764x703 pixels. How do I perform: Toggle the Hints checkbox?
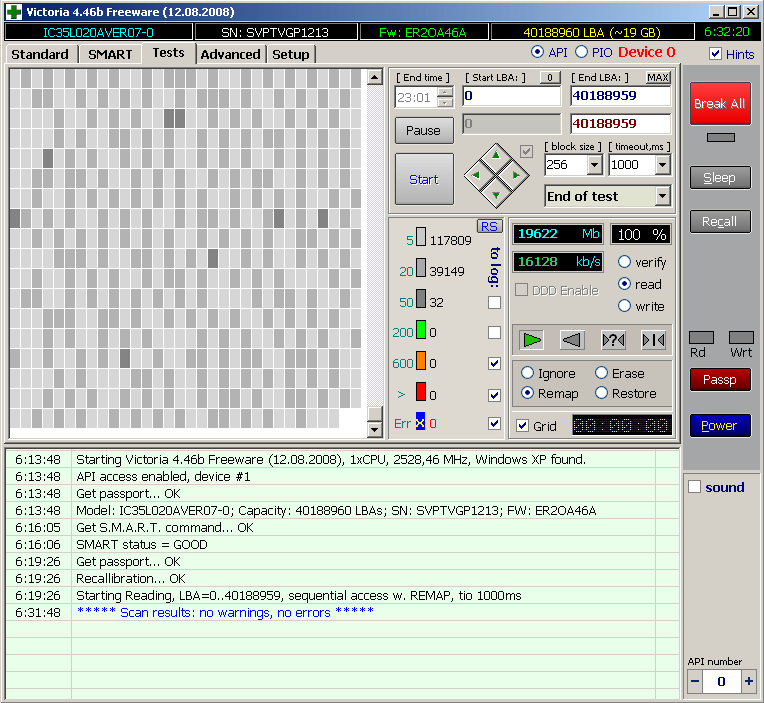(x=715, y=54)
